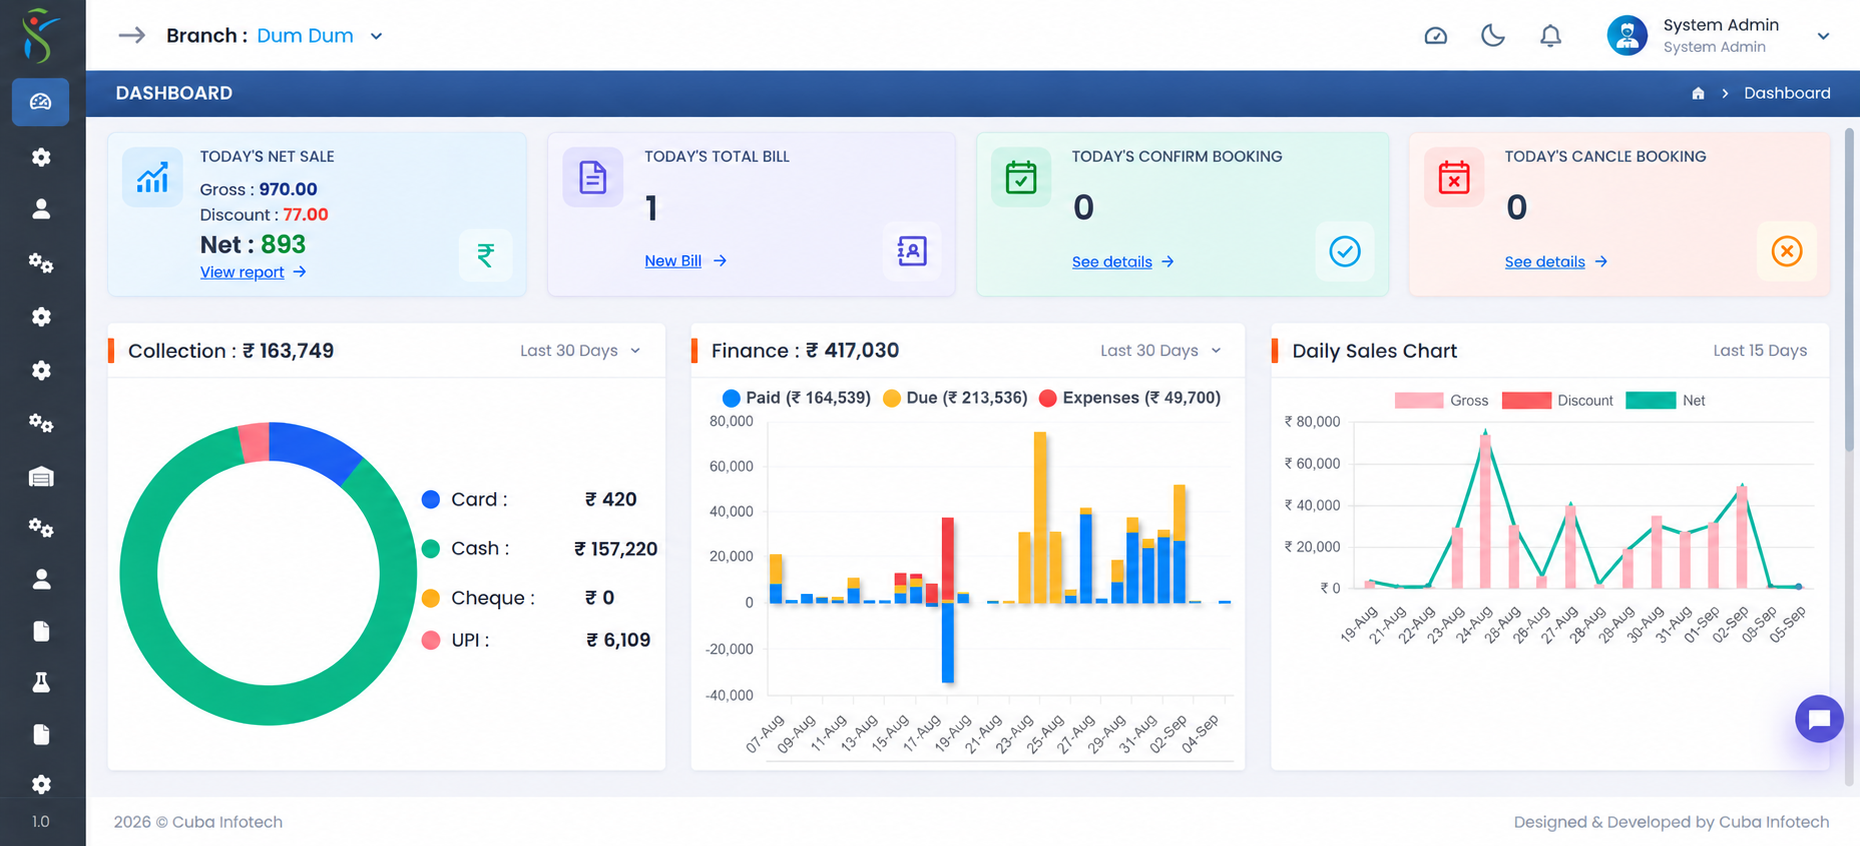Click the speedometer icon in top header
The height and width of the screenshot is (846, 1860).
coord(1435,36)
